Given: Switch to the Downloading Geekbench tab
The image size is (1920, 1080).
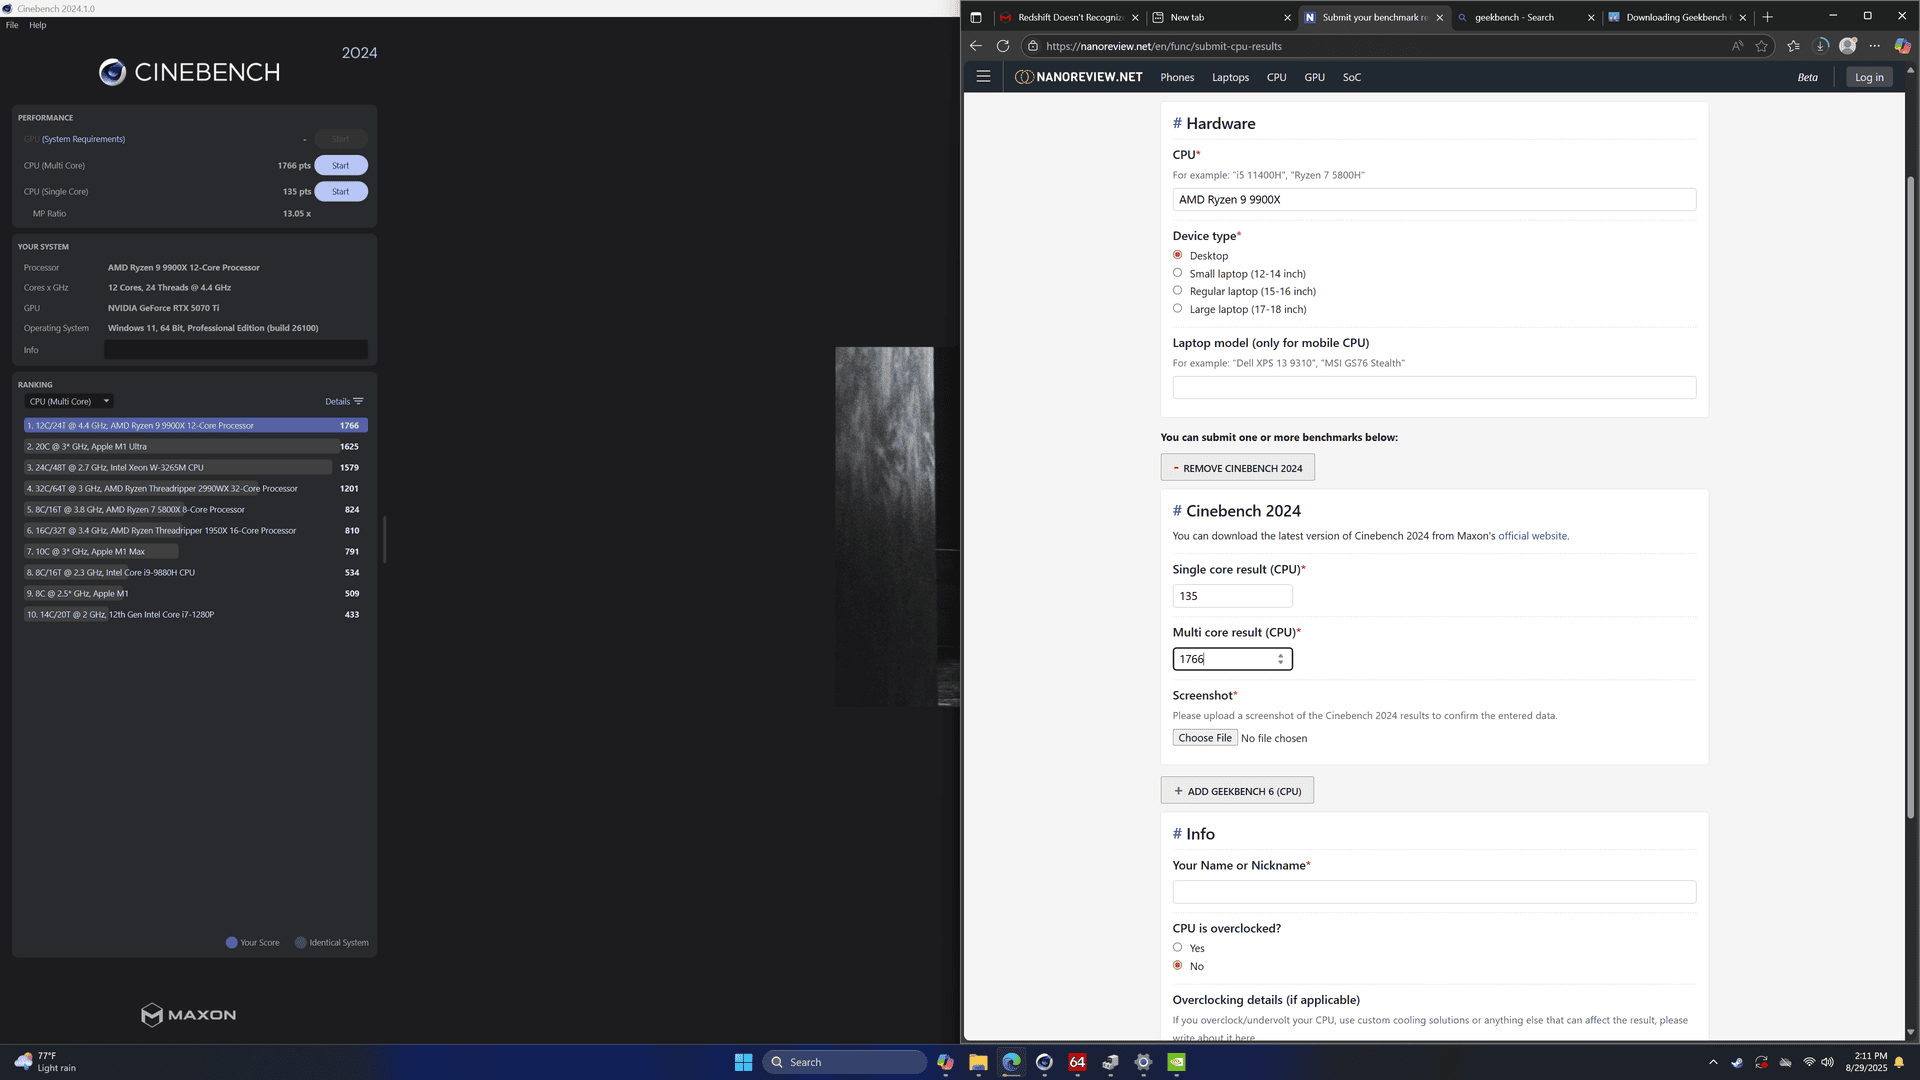Looking at the screenshot, I should [x=1675, y=17].
